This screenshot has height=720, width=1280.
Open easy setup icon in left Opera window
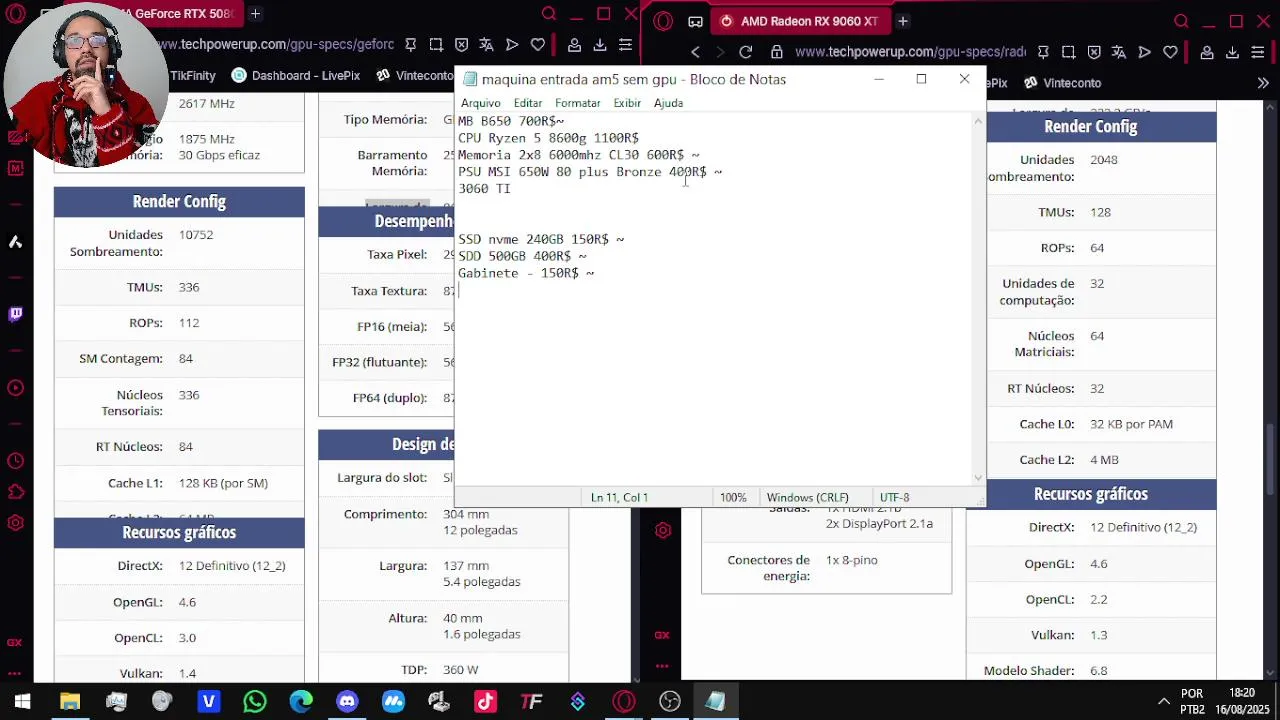pyautogui.click(x=624, y=45)
